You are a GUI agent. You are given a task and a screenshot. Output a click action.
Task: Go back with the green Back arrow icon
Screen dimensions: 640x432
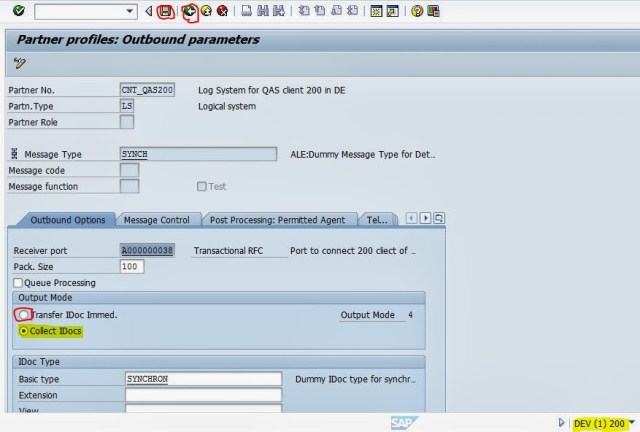[x=190, y=11]
